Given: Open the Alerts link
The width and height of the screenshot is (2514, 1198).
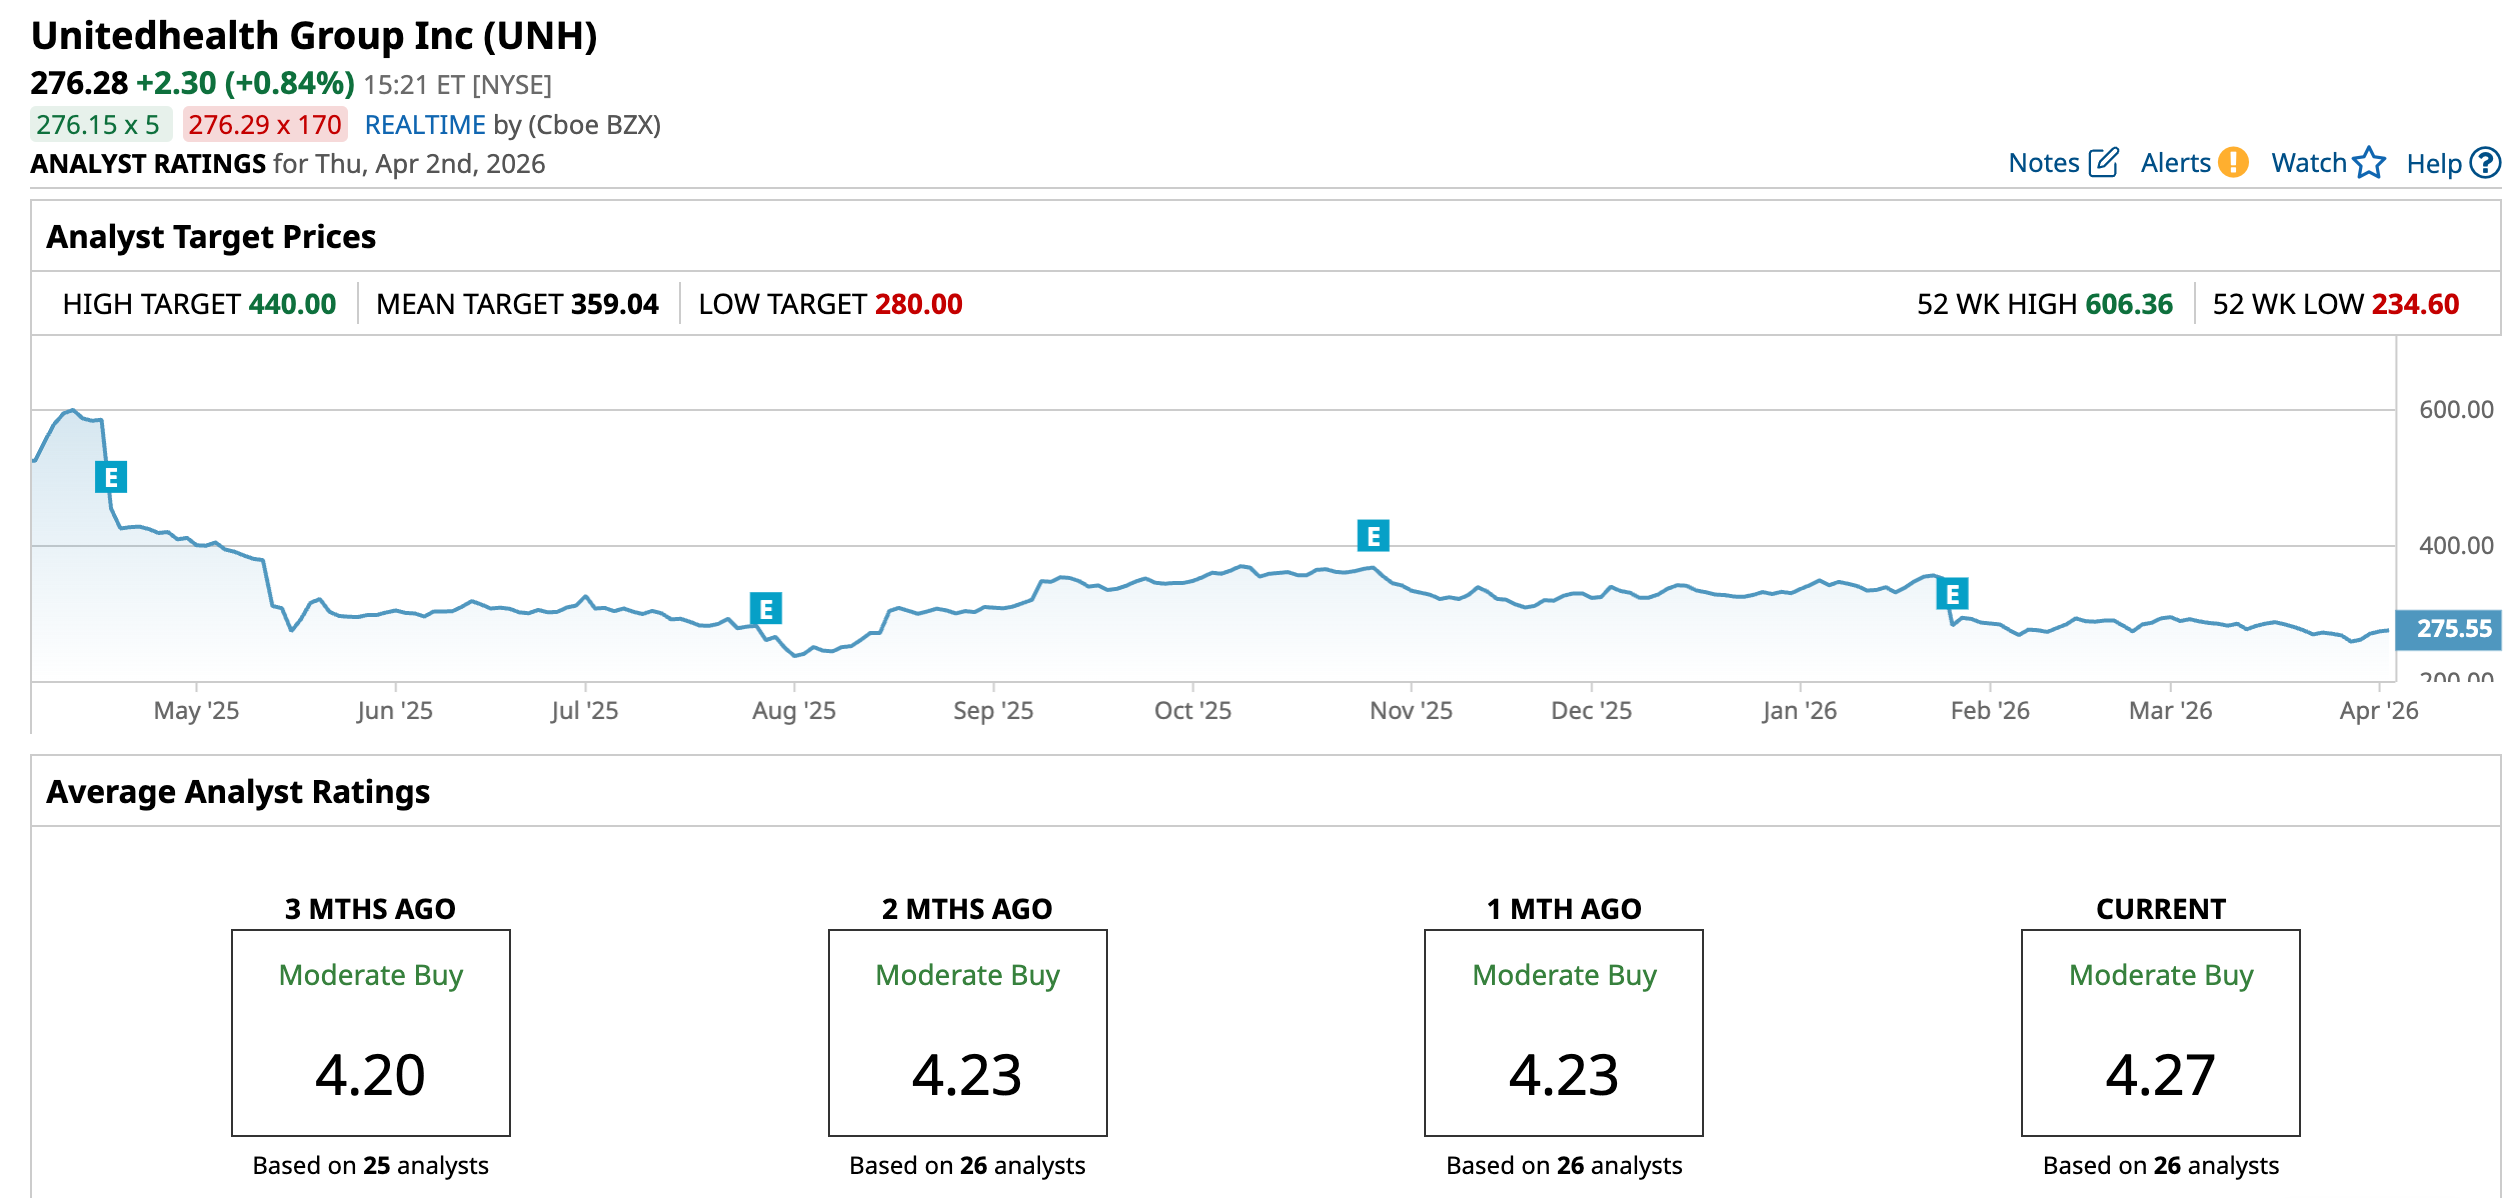Looking at the screenshot, I should [2175, 163].
